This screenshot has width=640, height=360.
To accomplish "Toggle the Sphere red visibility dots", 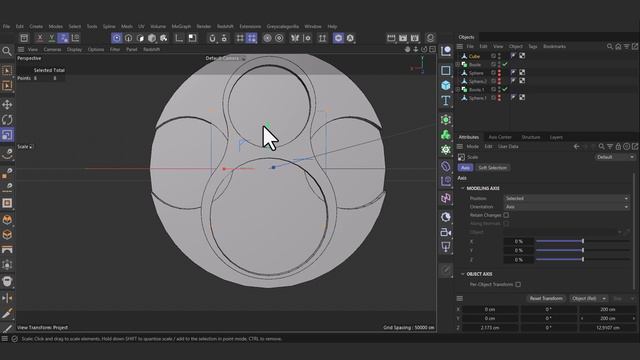I will (499, 73).
